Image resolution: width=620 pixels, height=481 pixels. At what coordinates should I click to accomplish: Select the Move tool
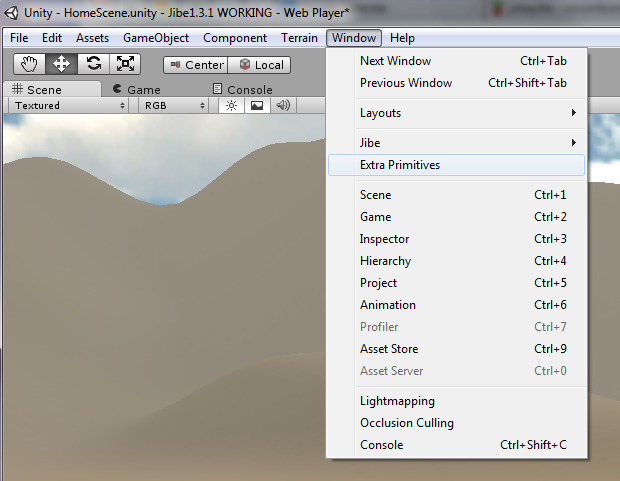[61, 64]
